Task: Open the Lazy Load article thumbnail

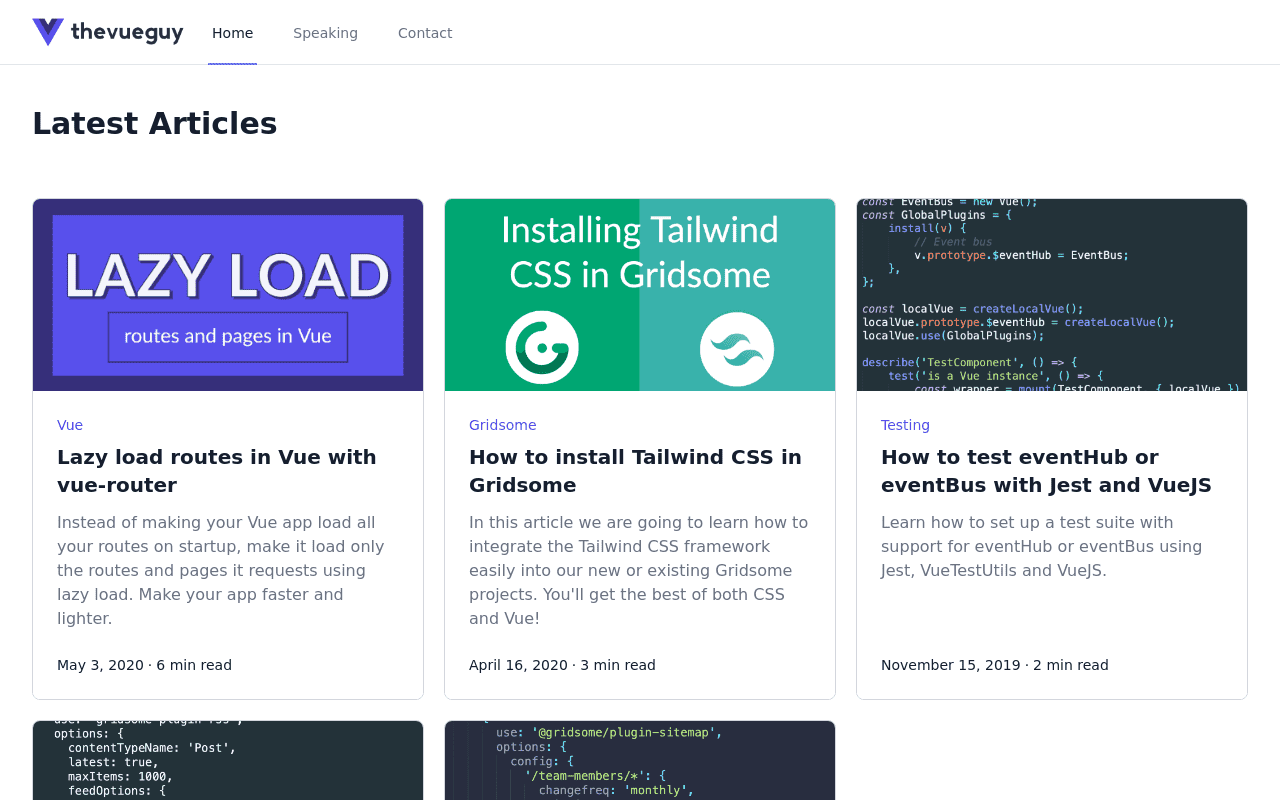Action: pyautogui.click(x=228, y=295)
